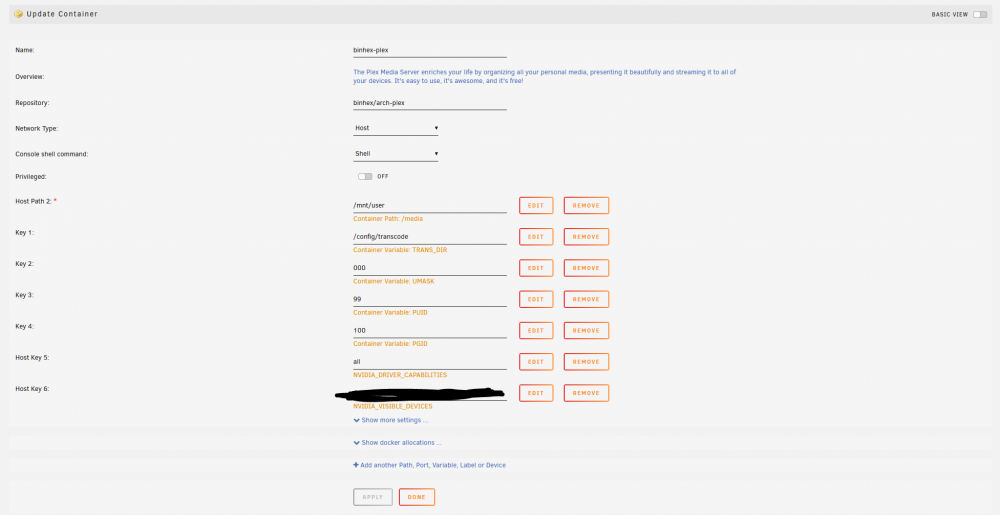Click the Repository field binhex/arch-plex
The image size is (1000, 515).
point(430,103)
